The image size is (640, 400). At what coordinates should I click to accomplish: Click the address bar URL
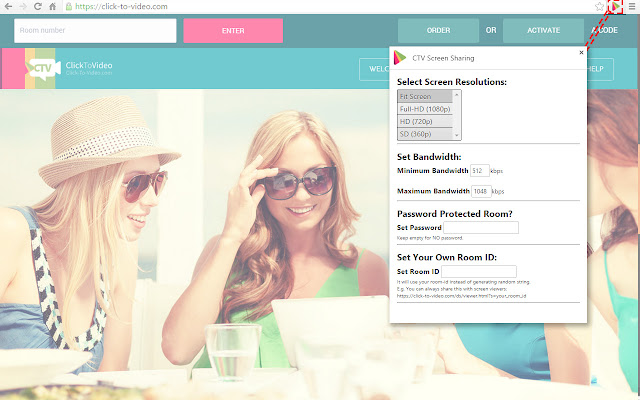(x=121, y=7)
